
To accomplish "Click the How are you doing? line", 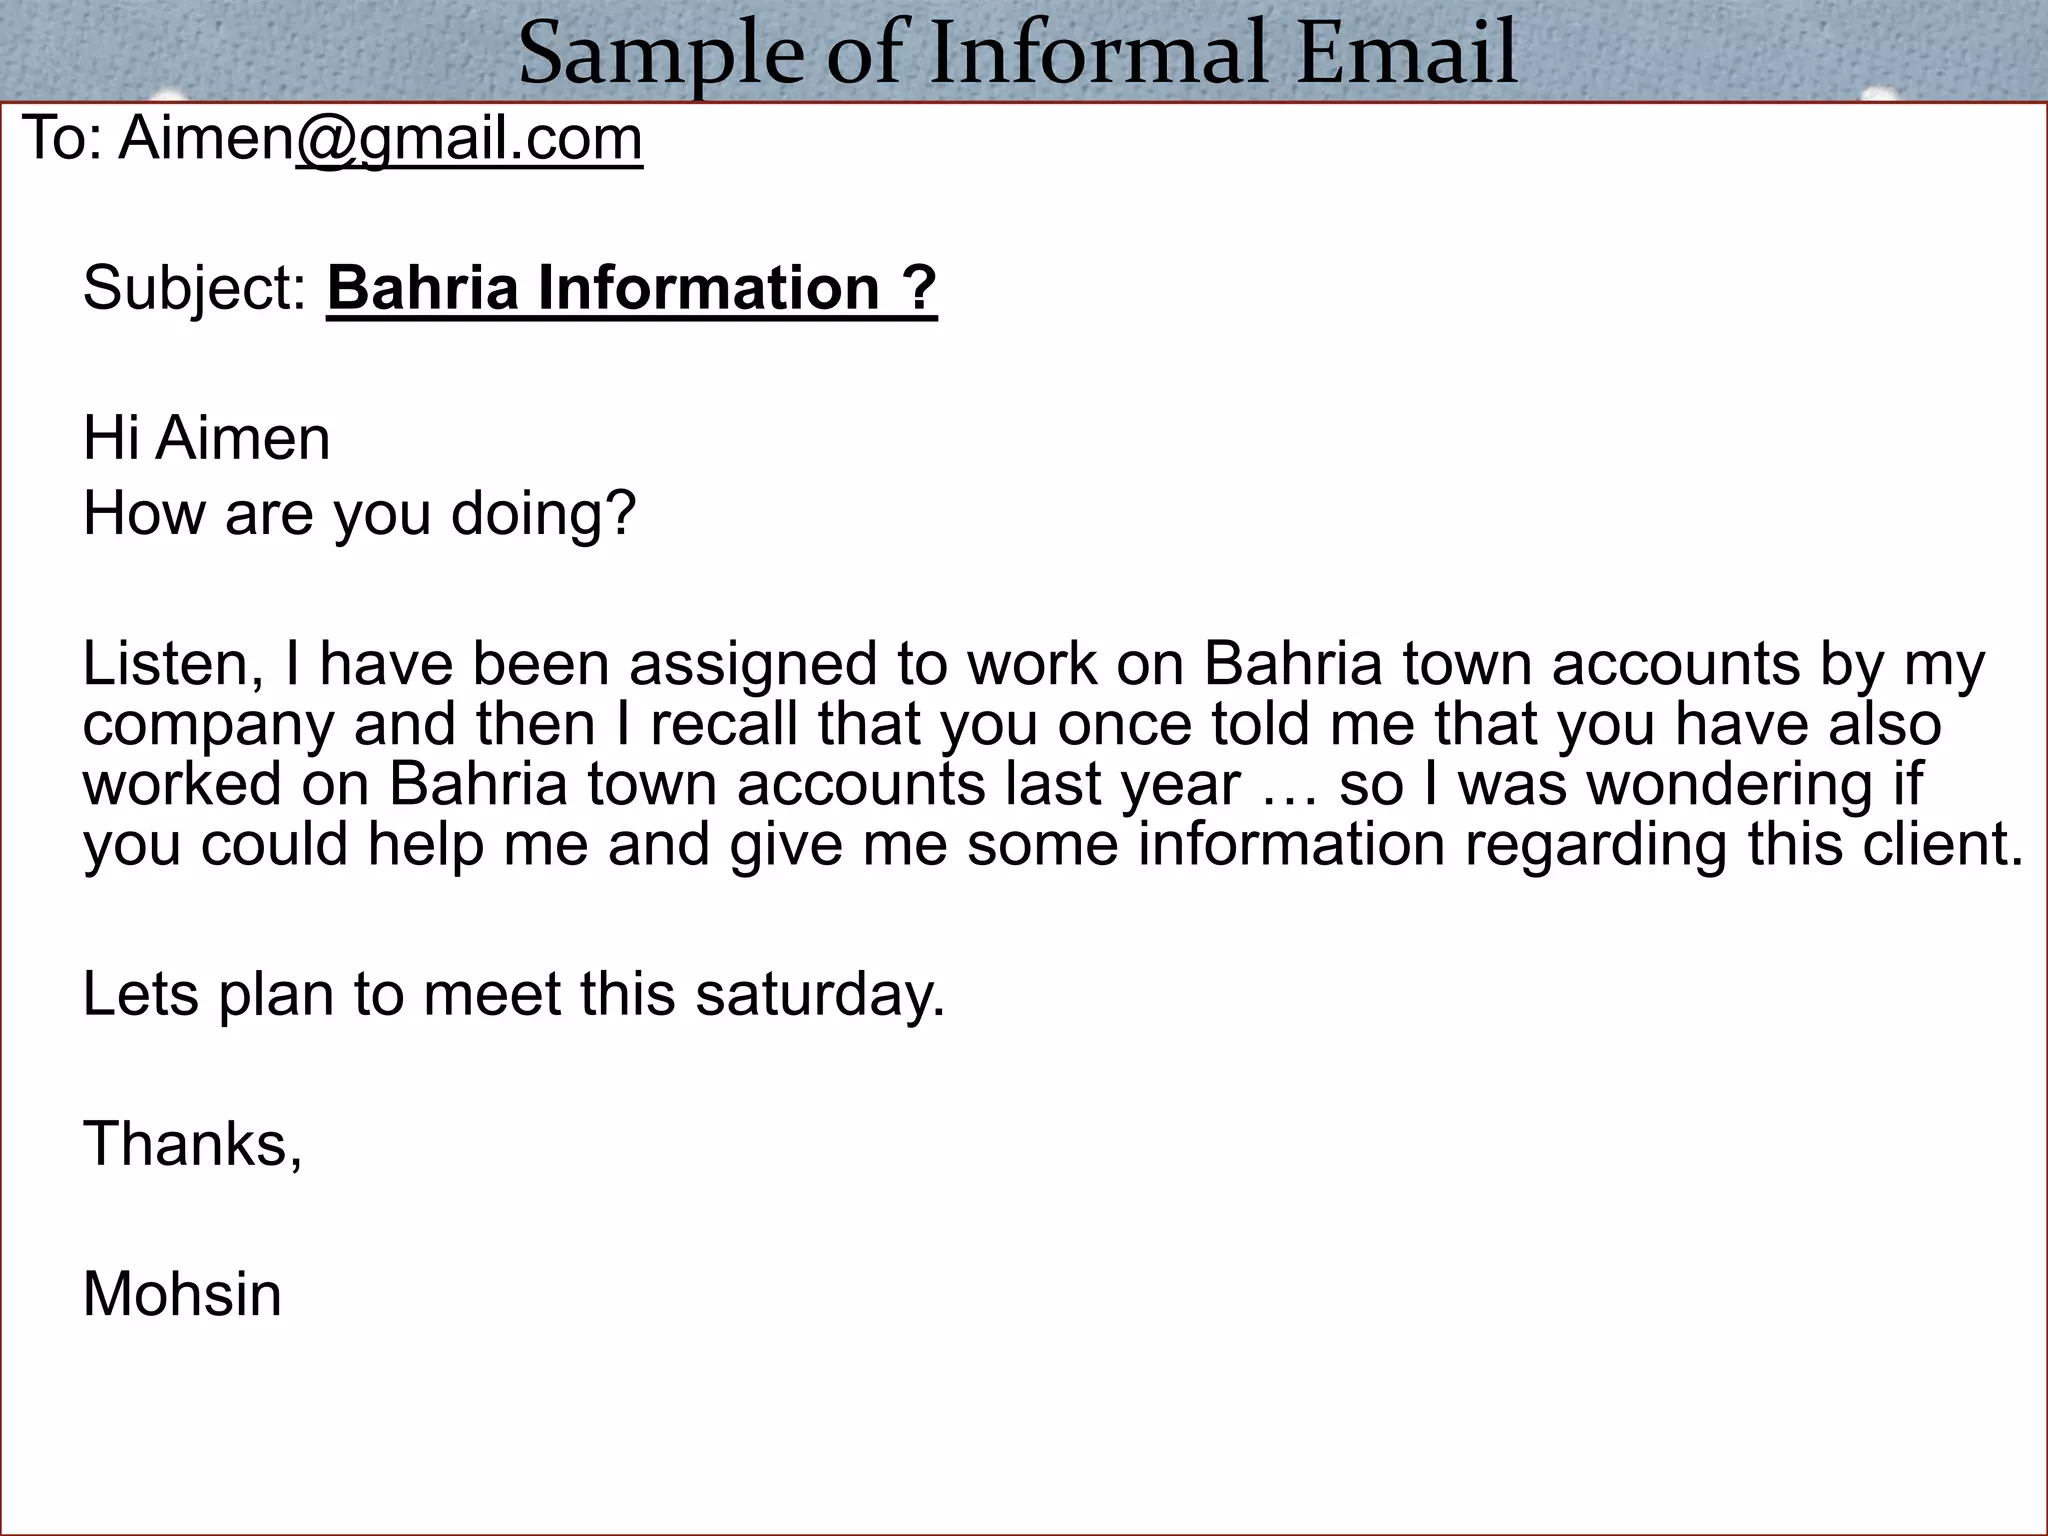I will coord(359,515).
